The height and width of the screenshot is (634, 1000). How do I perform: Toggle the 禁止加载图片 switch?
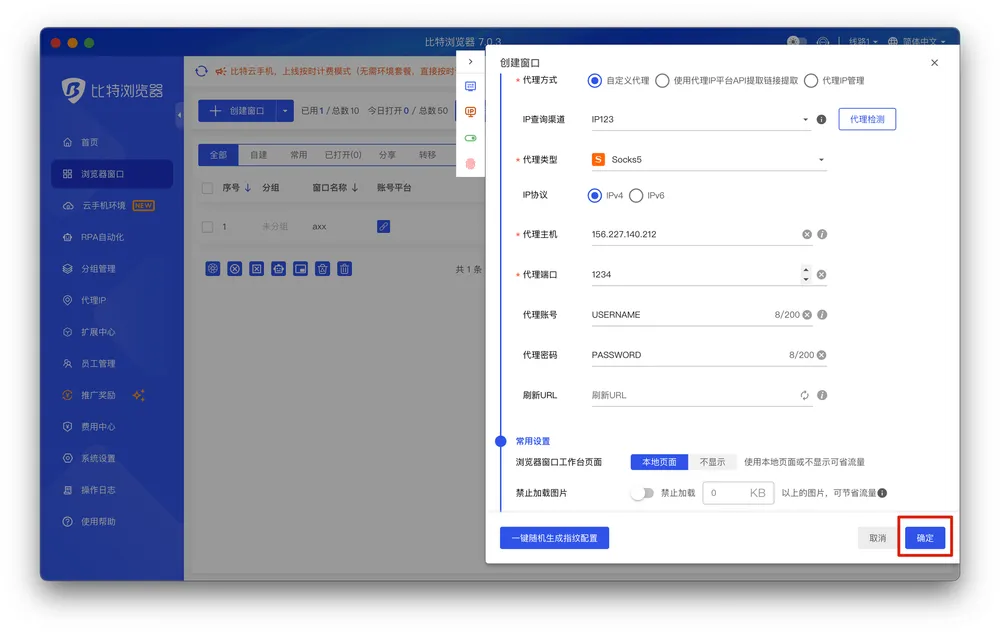point(642,493)
